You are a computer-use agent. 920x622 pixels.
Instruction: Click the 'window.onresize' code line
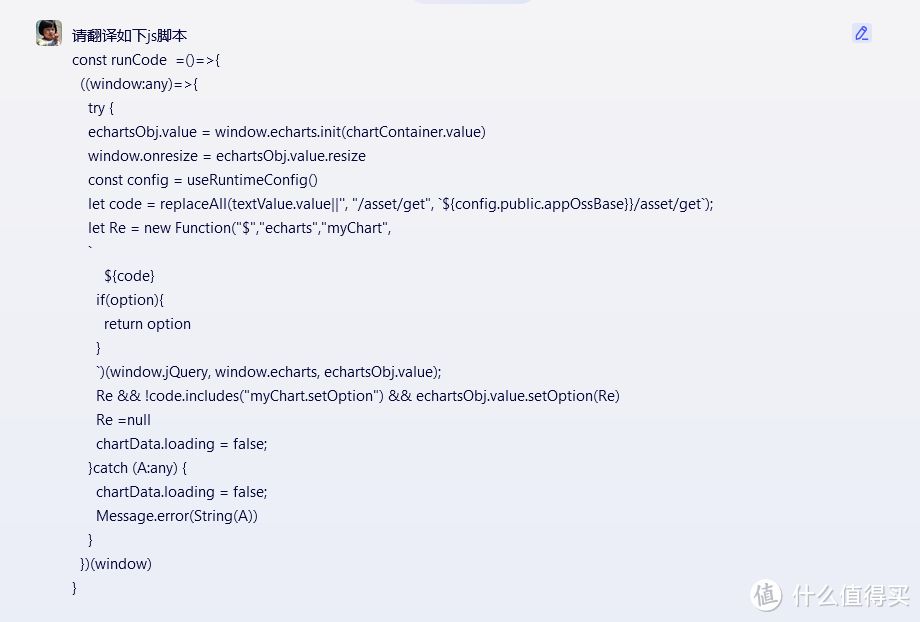point(226,156)
